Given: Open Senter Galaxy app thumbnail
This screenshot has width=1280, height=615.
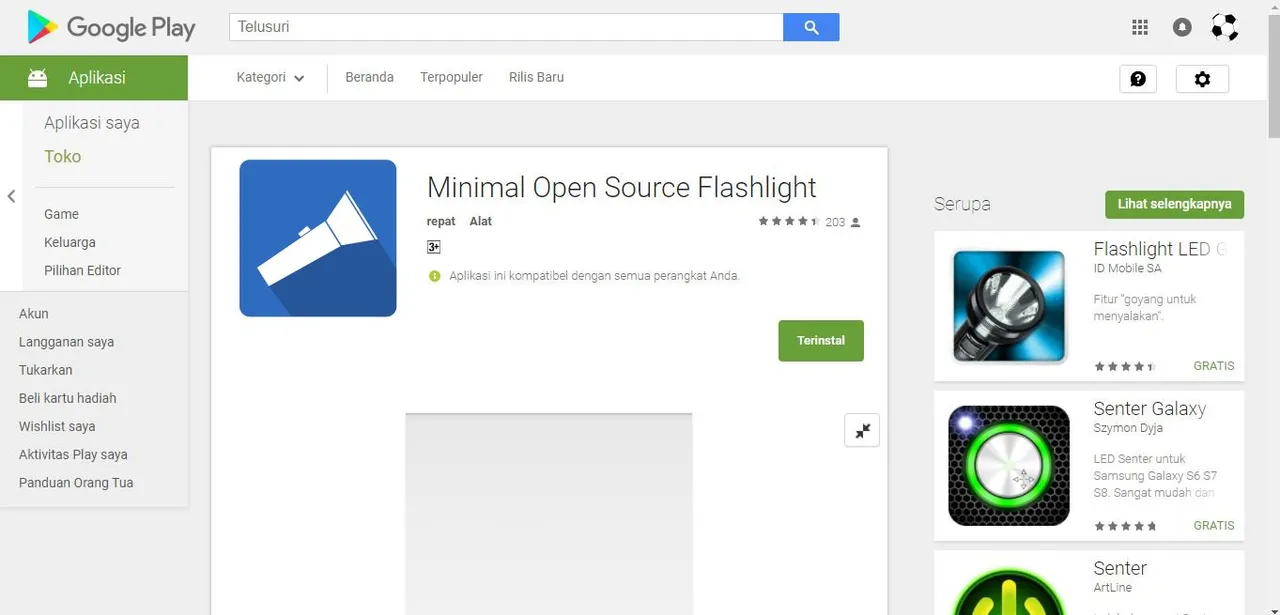Looking at the screenshot, I should (1009, 465).
